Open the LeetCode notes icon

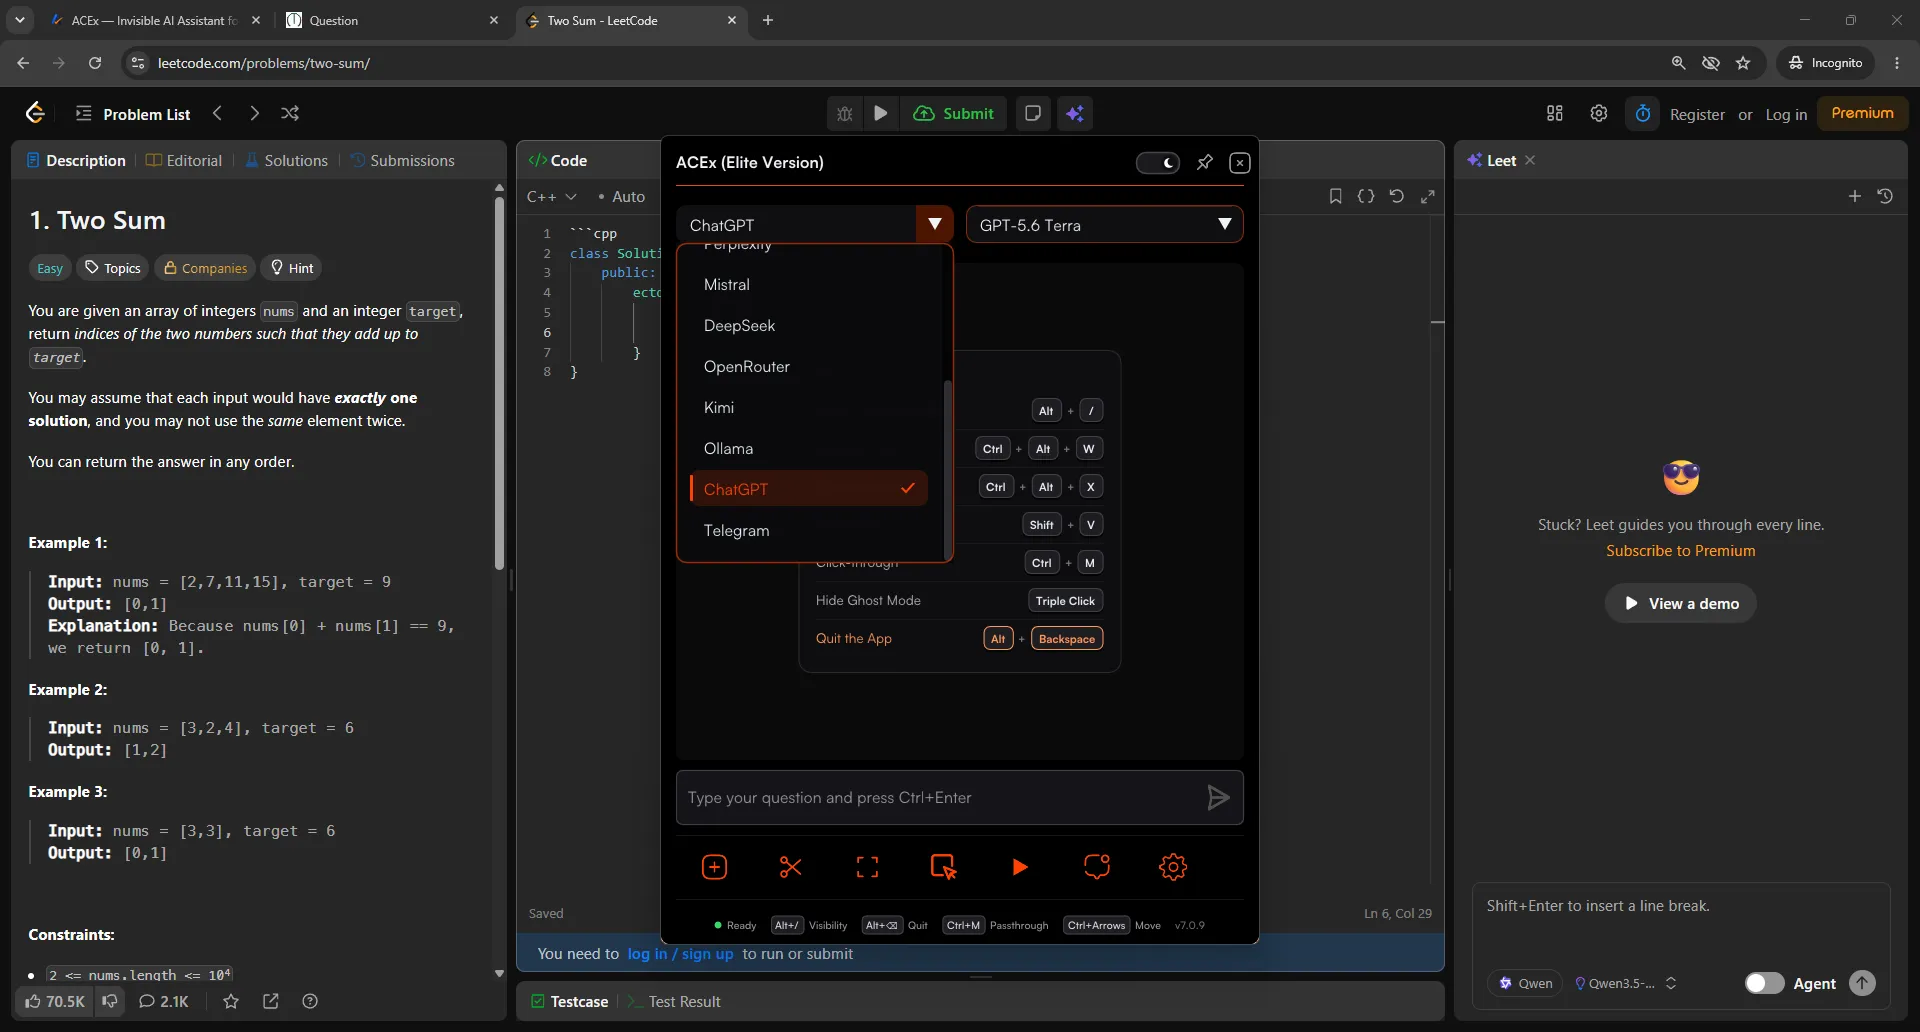coord(1033,113)
